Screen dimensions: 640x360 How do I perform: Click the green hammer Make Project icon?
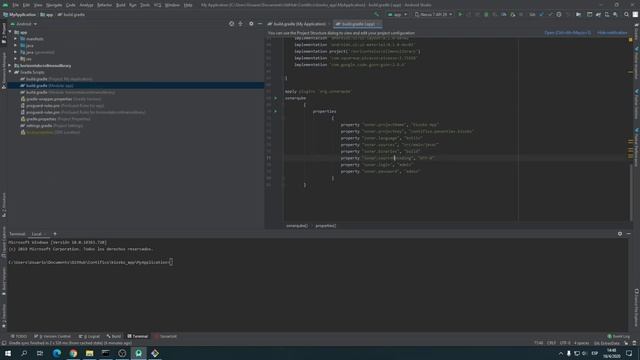tap(376, 14)
